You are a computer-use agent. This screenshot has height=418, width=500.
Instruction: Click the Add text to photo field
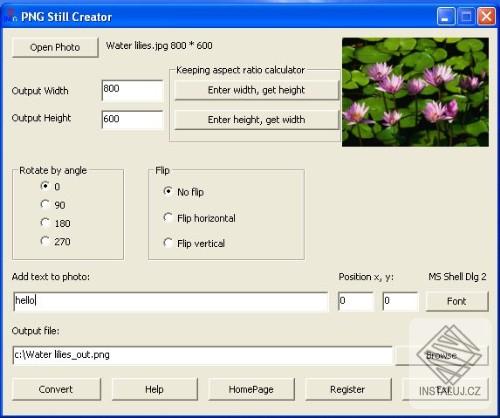click(x=171, y=301)
